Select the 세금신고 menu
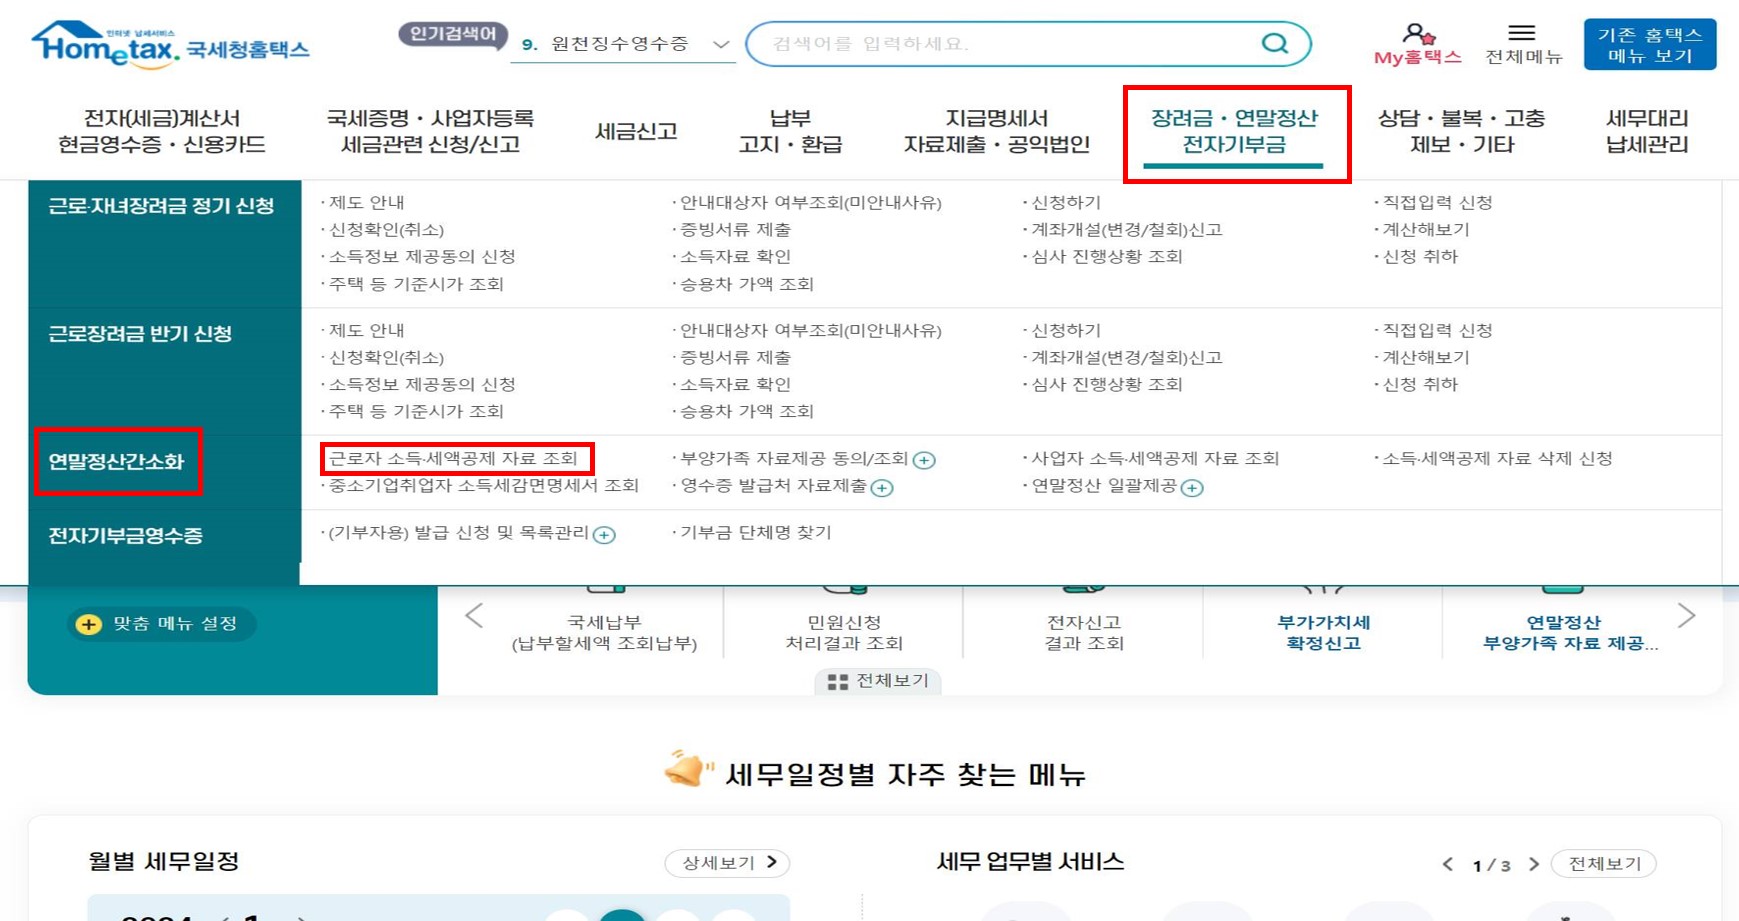Image resolution: width=1739 pixels, height=921 pixels. [636, 131]
